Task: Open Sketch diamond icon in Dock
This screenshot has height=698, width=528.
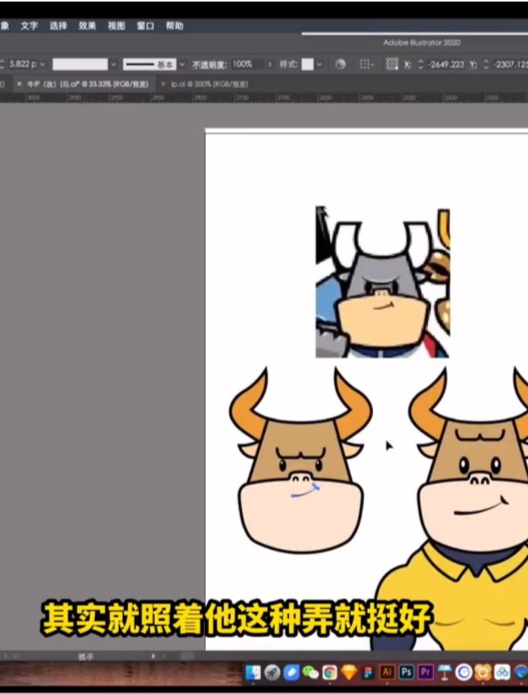Action: 349,672
